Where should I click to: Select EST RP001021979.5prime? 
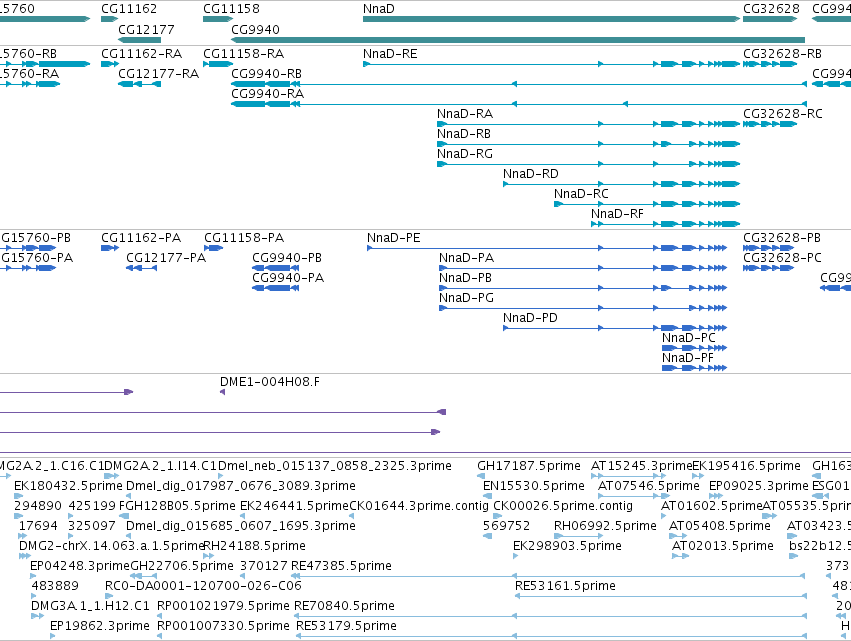(160, 616)
